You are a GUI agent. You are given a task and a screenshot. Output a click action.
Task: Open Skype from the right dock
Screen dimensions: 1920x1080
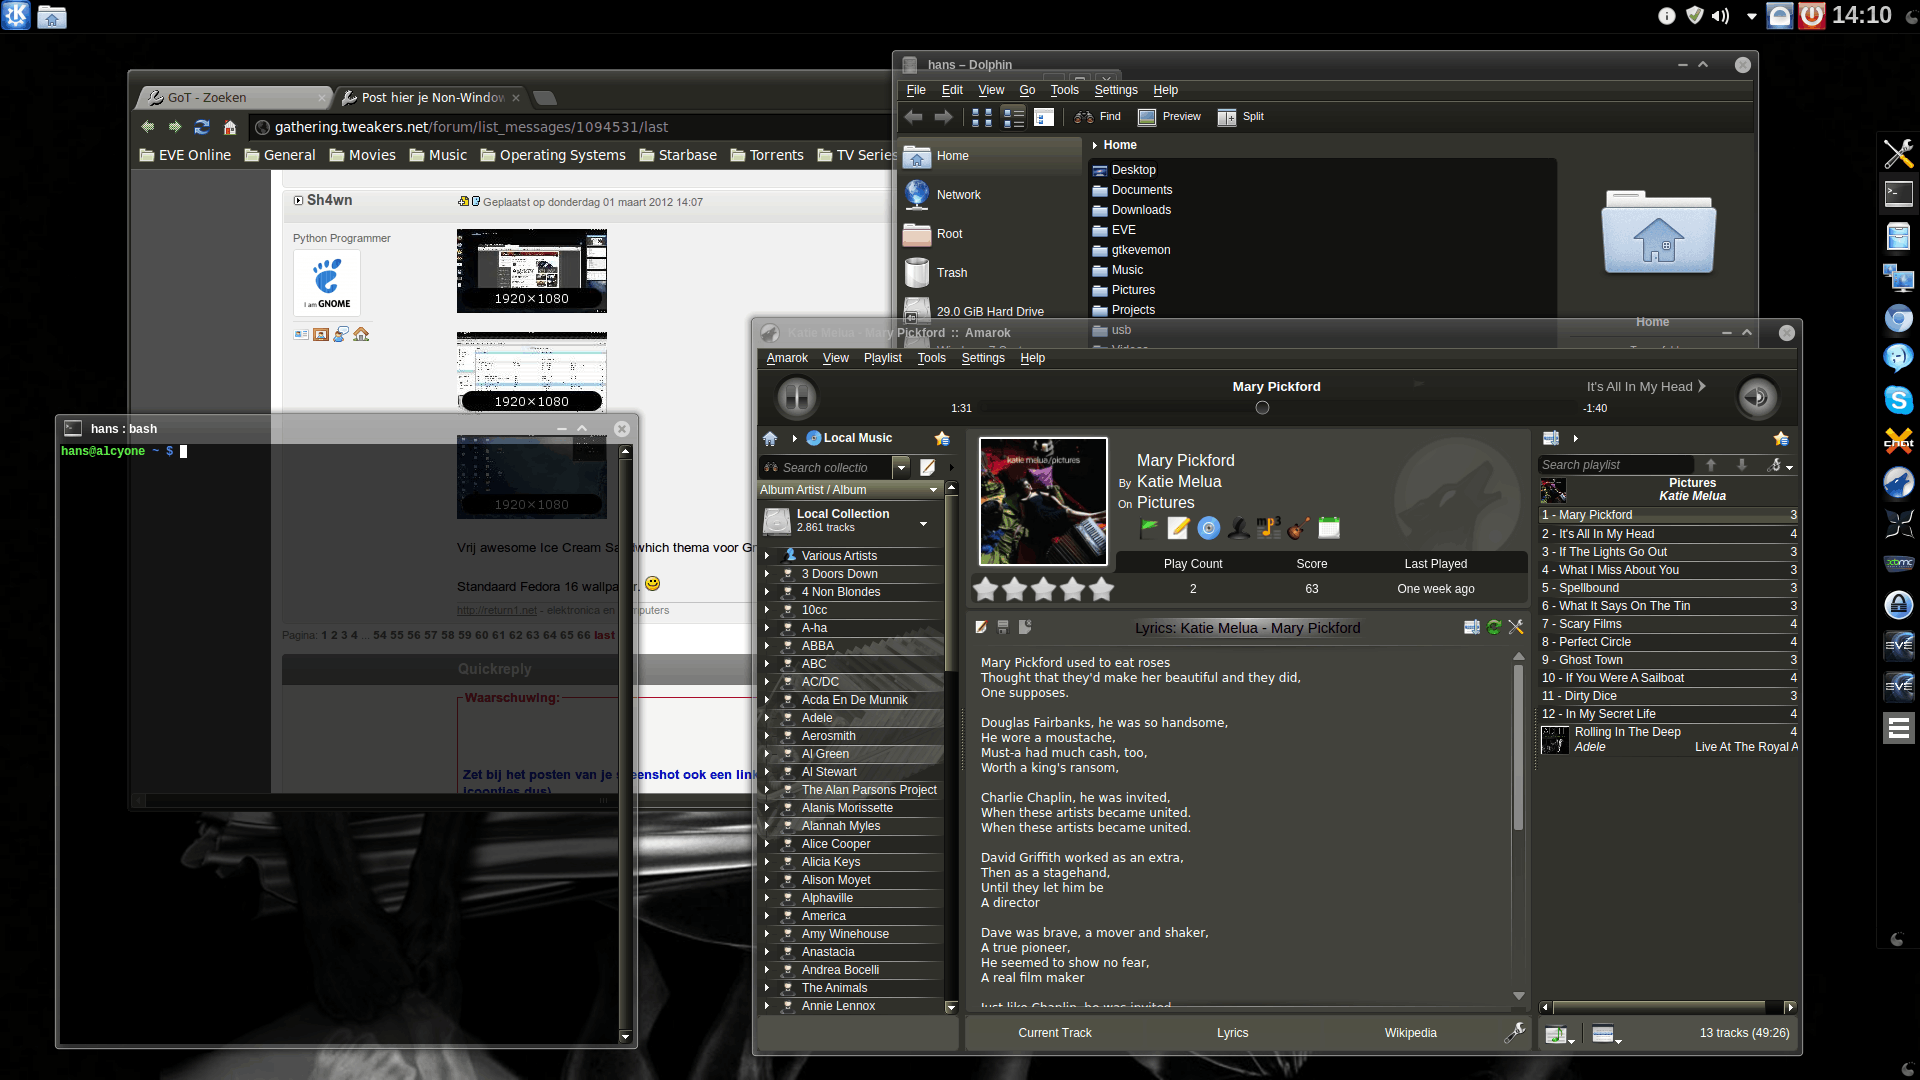[1897, 400]
